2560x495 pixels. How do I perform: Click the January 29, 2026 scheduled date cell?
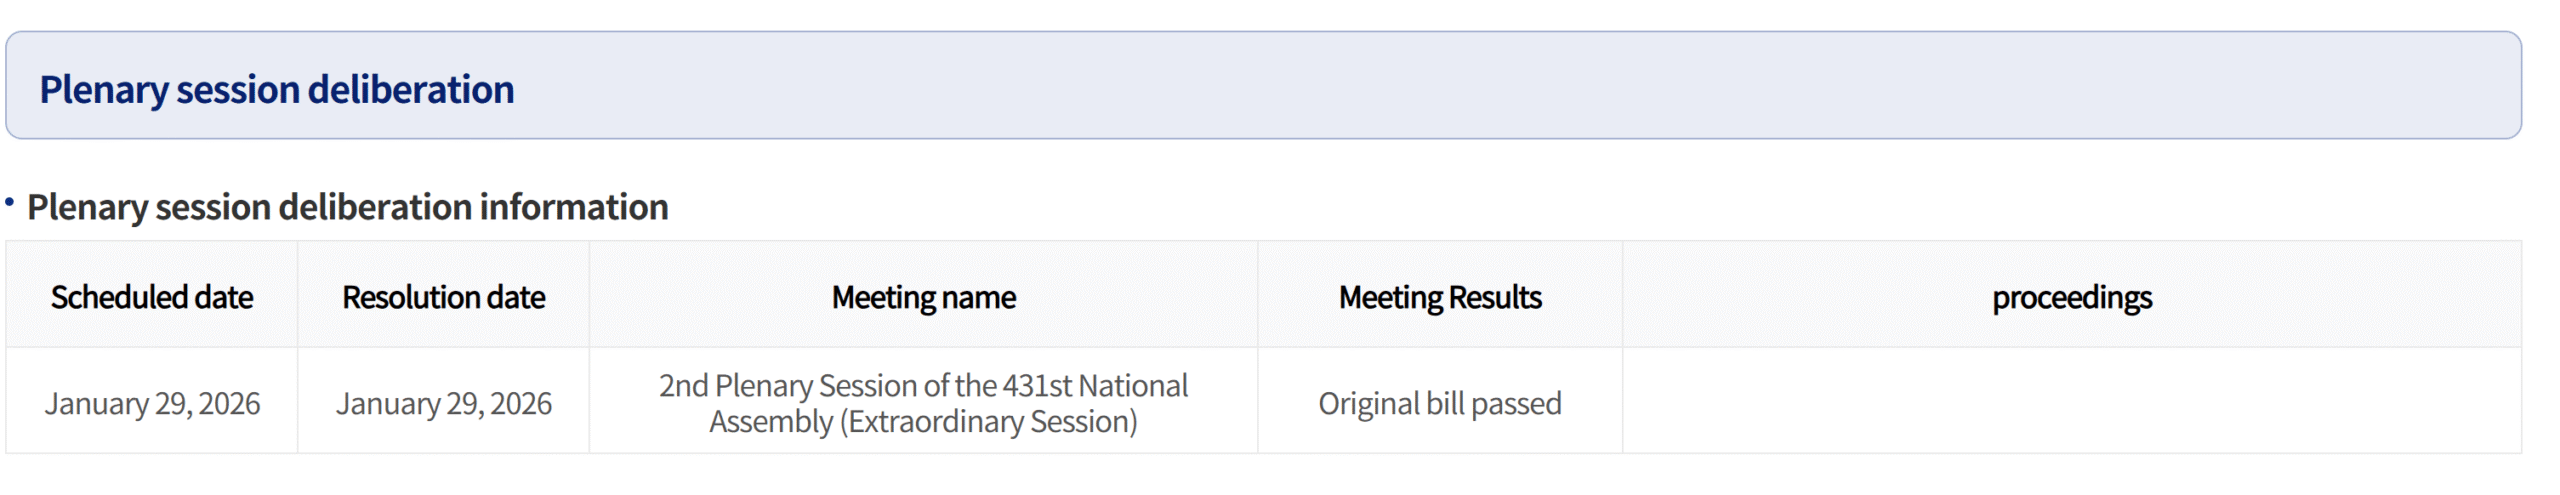pos(152,404)
